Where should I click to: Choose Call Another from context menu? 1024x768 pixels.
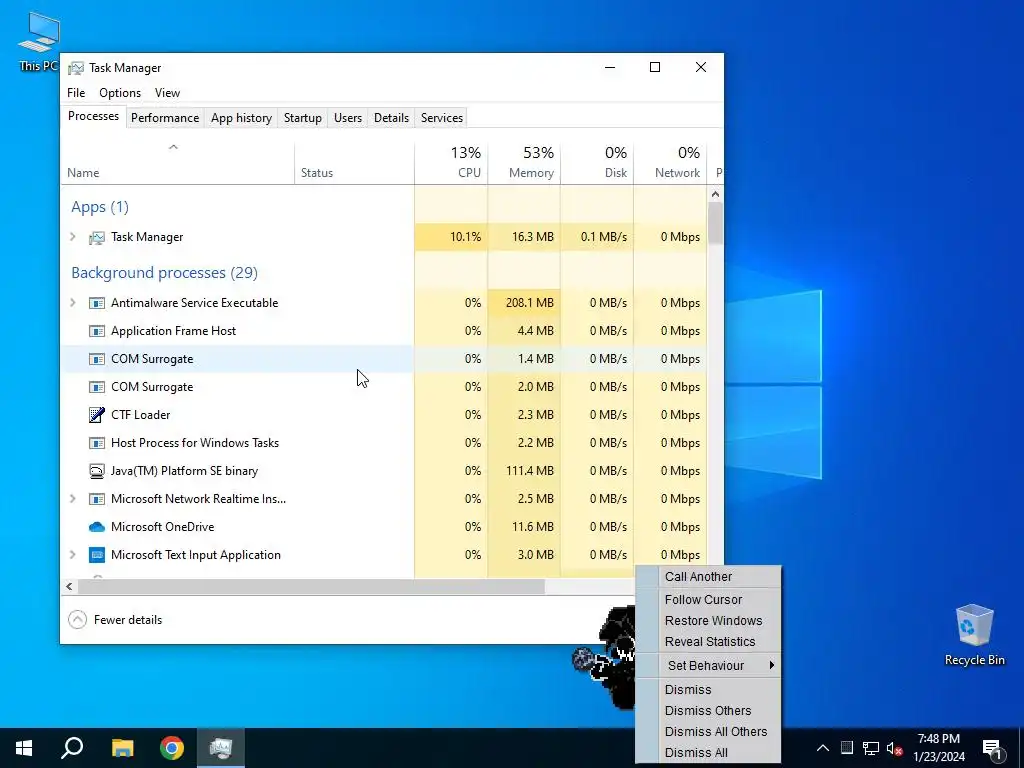(x=709, y=577)
